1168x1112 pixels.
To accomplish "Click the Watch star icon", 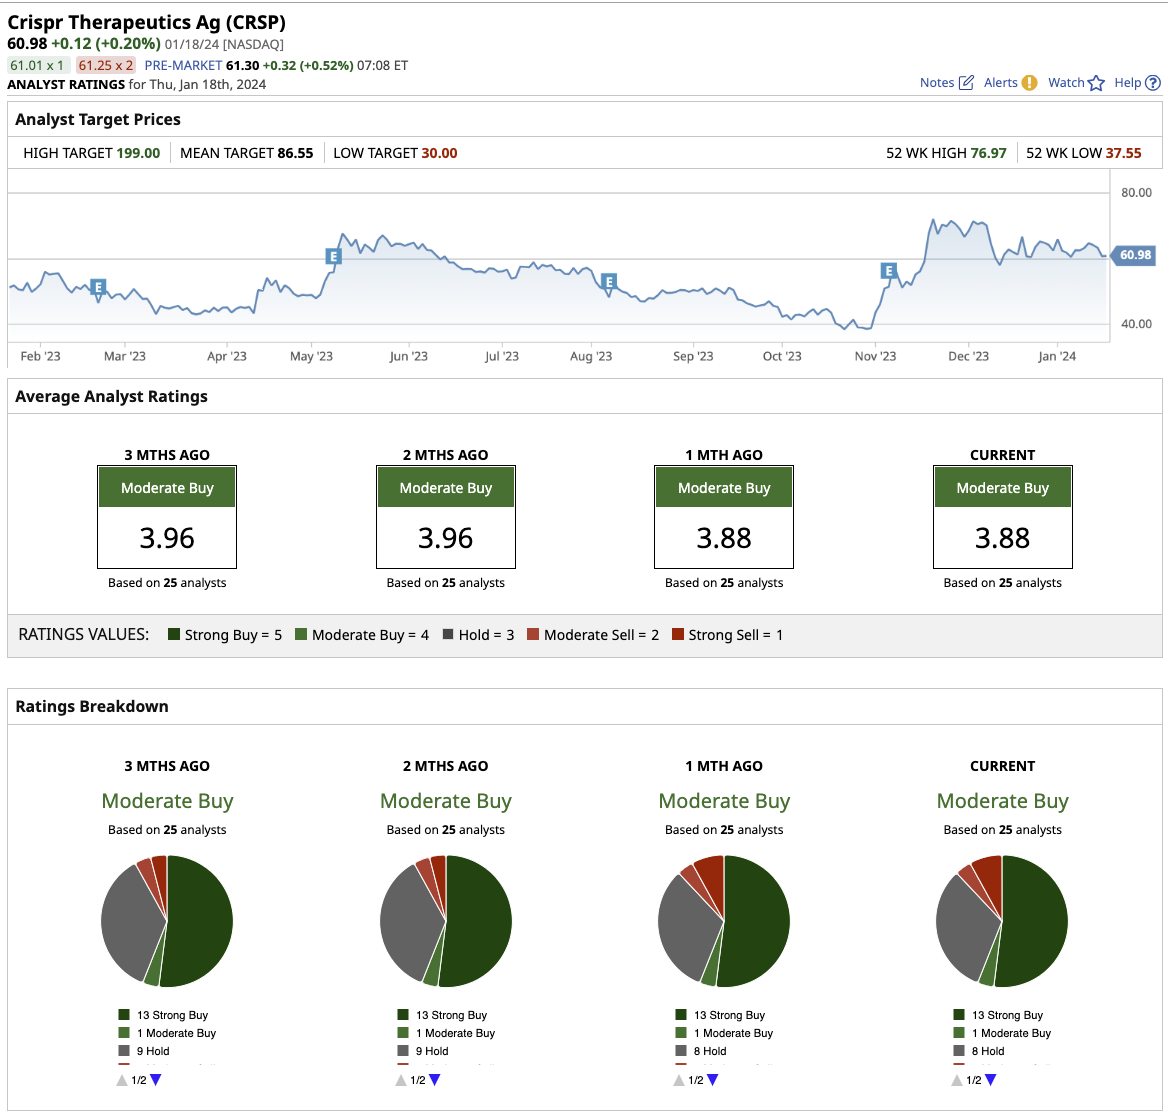I will [x=1096, y=83].
